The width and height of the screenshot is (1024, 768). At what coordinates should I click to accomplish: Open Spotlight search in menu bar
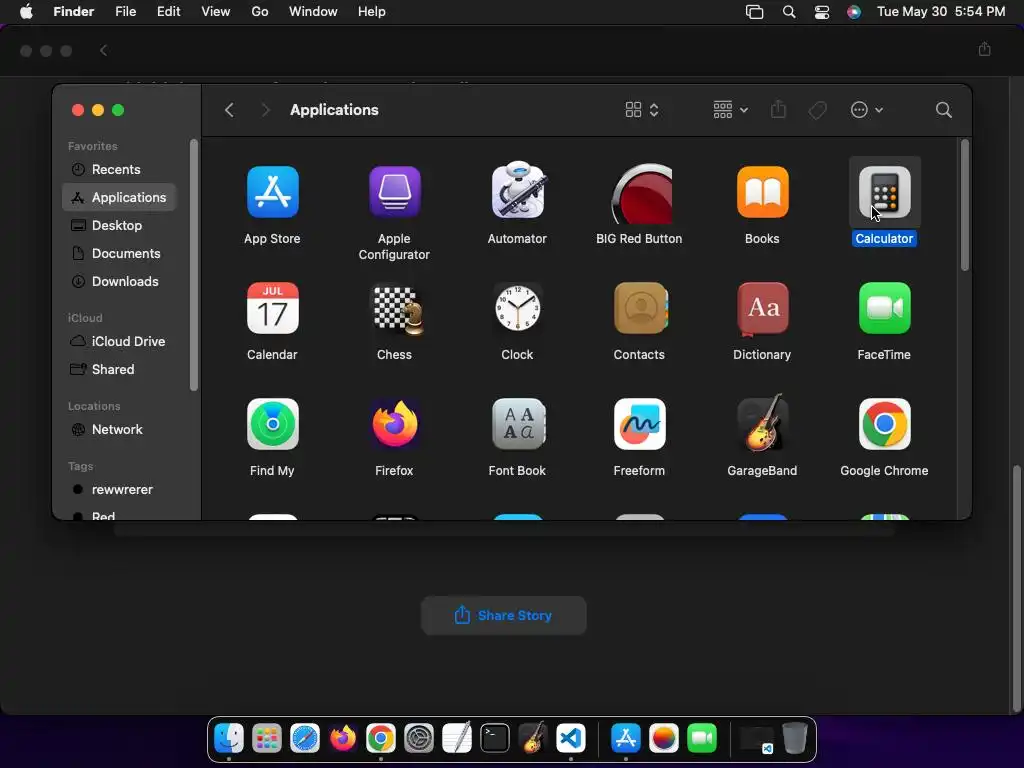coord(789,12)
